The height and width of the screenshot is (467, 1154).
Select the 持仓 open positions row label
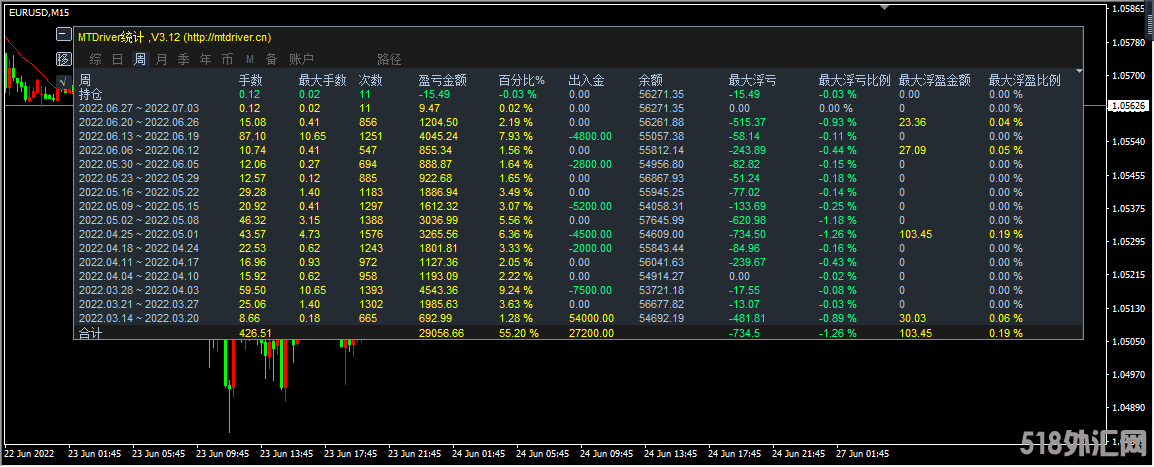click(91, 94)
